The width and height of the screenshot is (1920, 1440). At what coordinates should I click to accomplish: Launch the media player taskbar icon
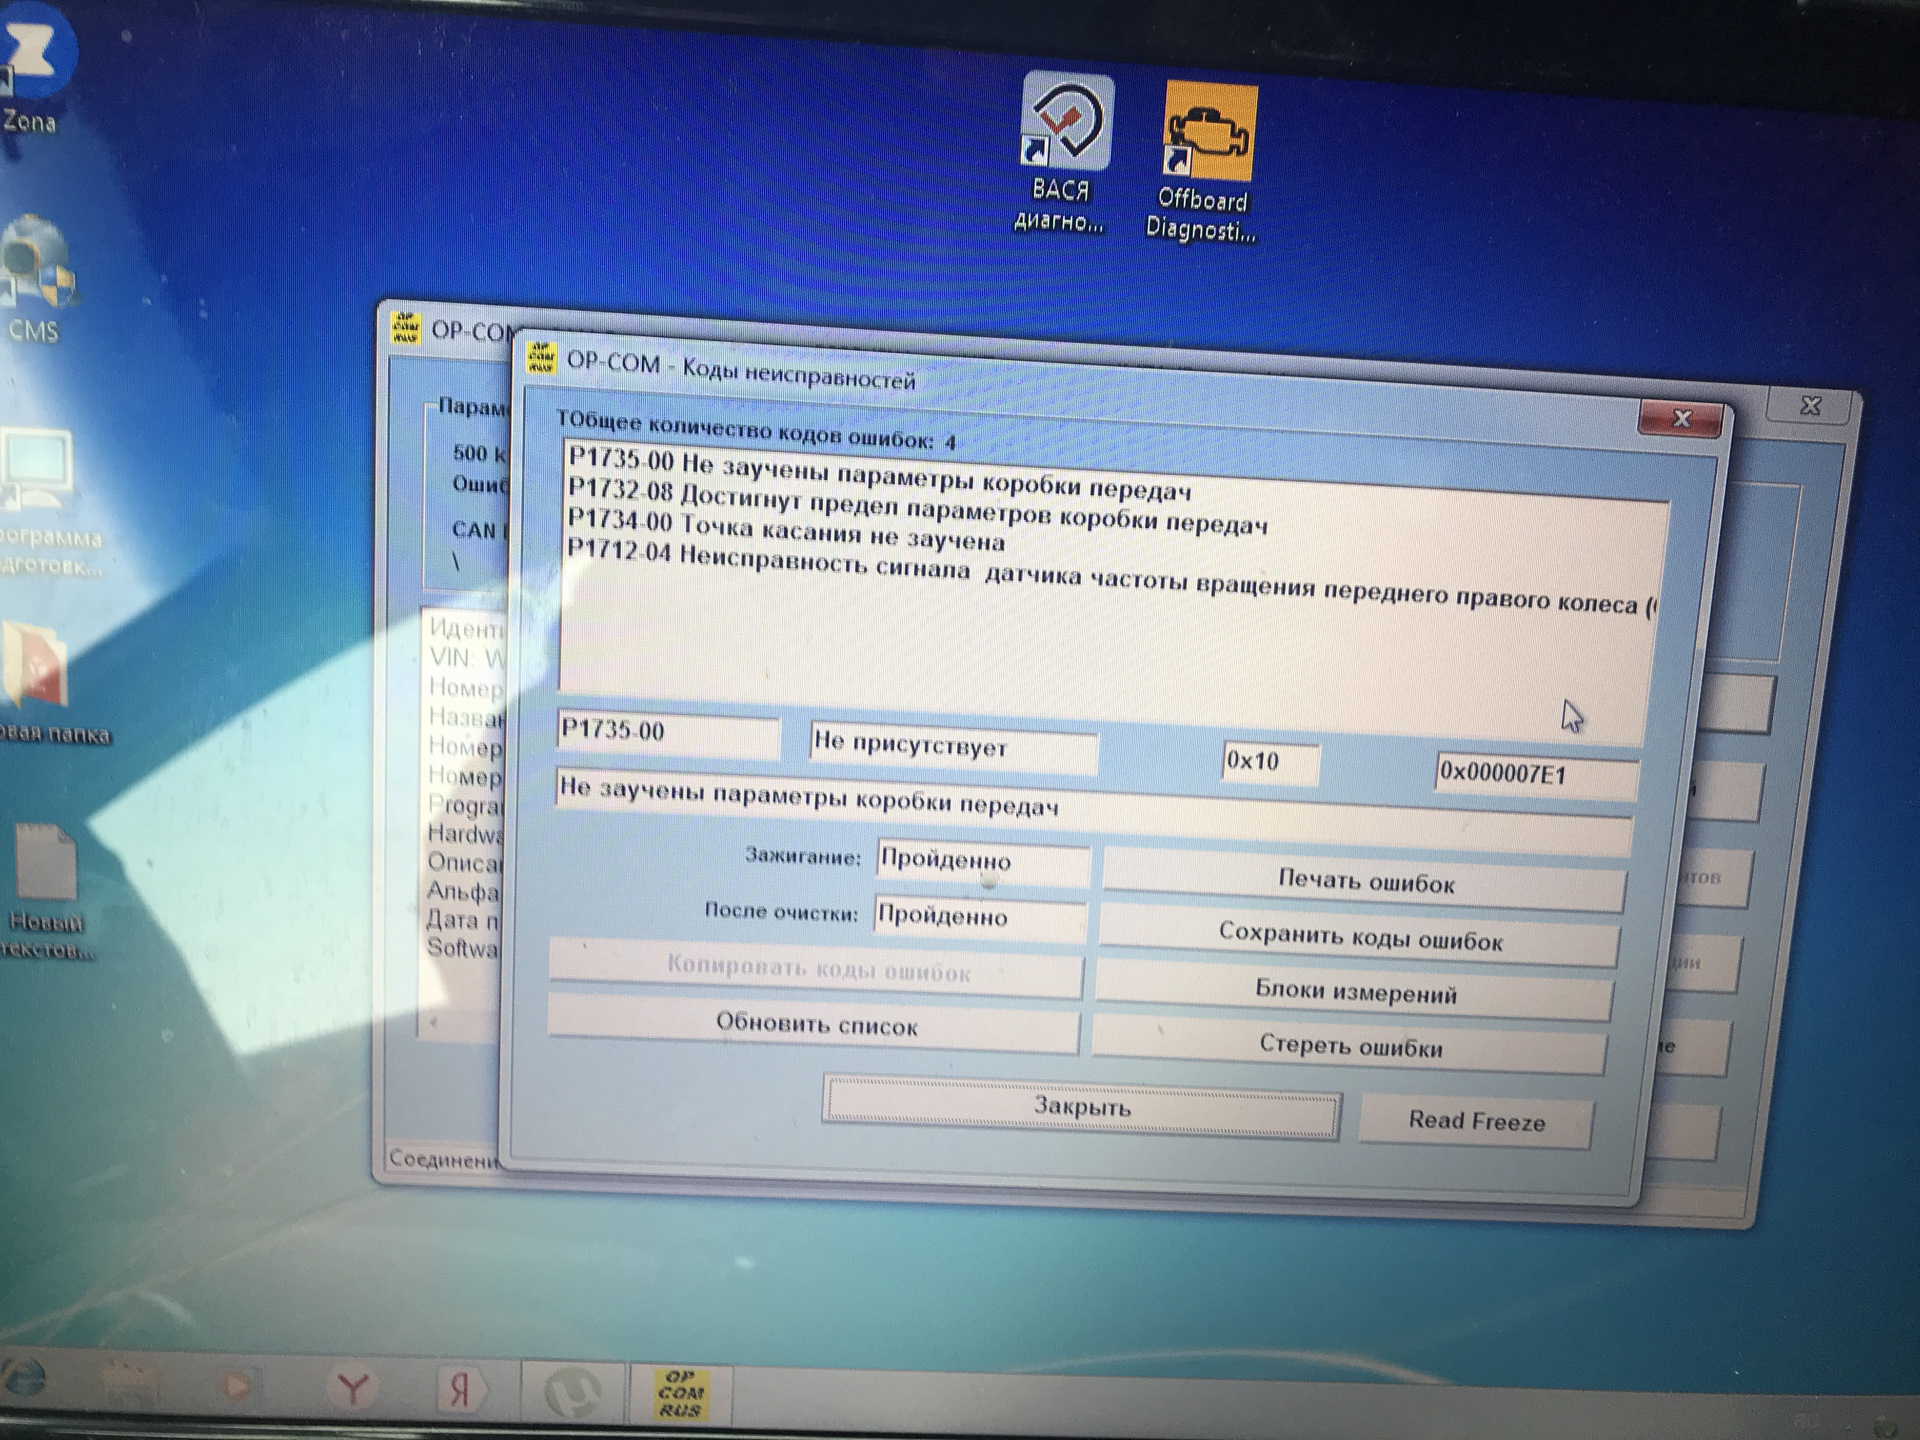coord(238,1385)
